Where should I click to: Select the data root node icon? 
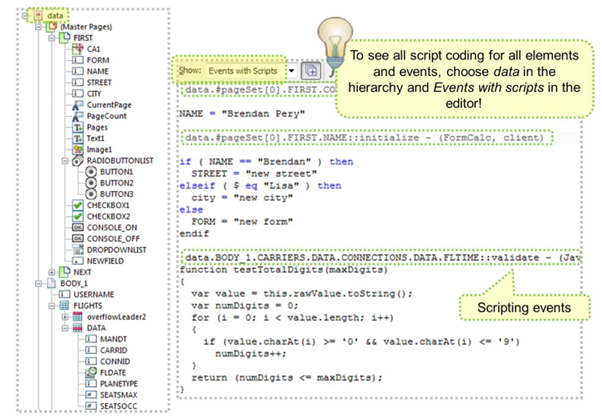[37, 17]
